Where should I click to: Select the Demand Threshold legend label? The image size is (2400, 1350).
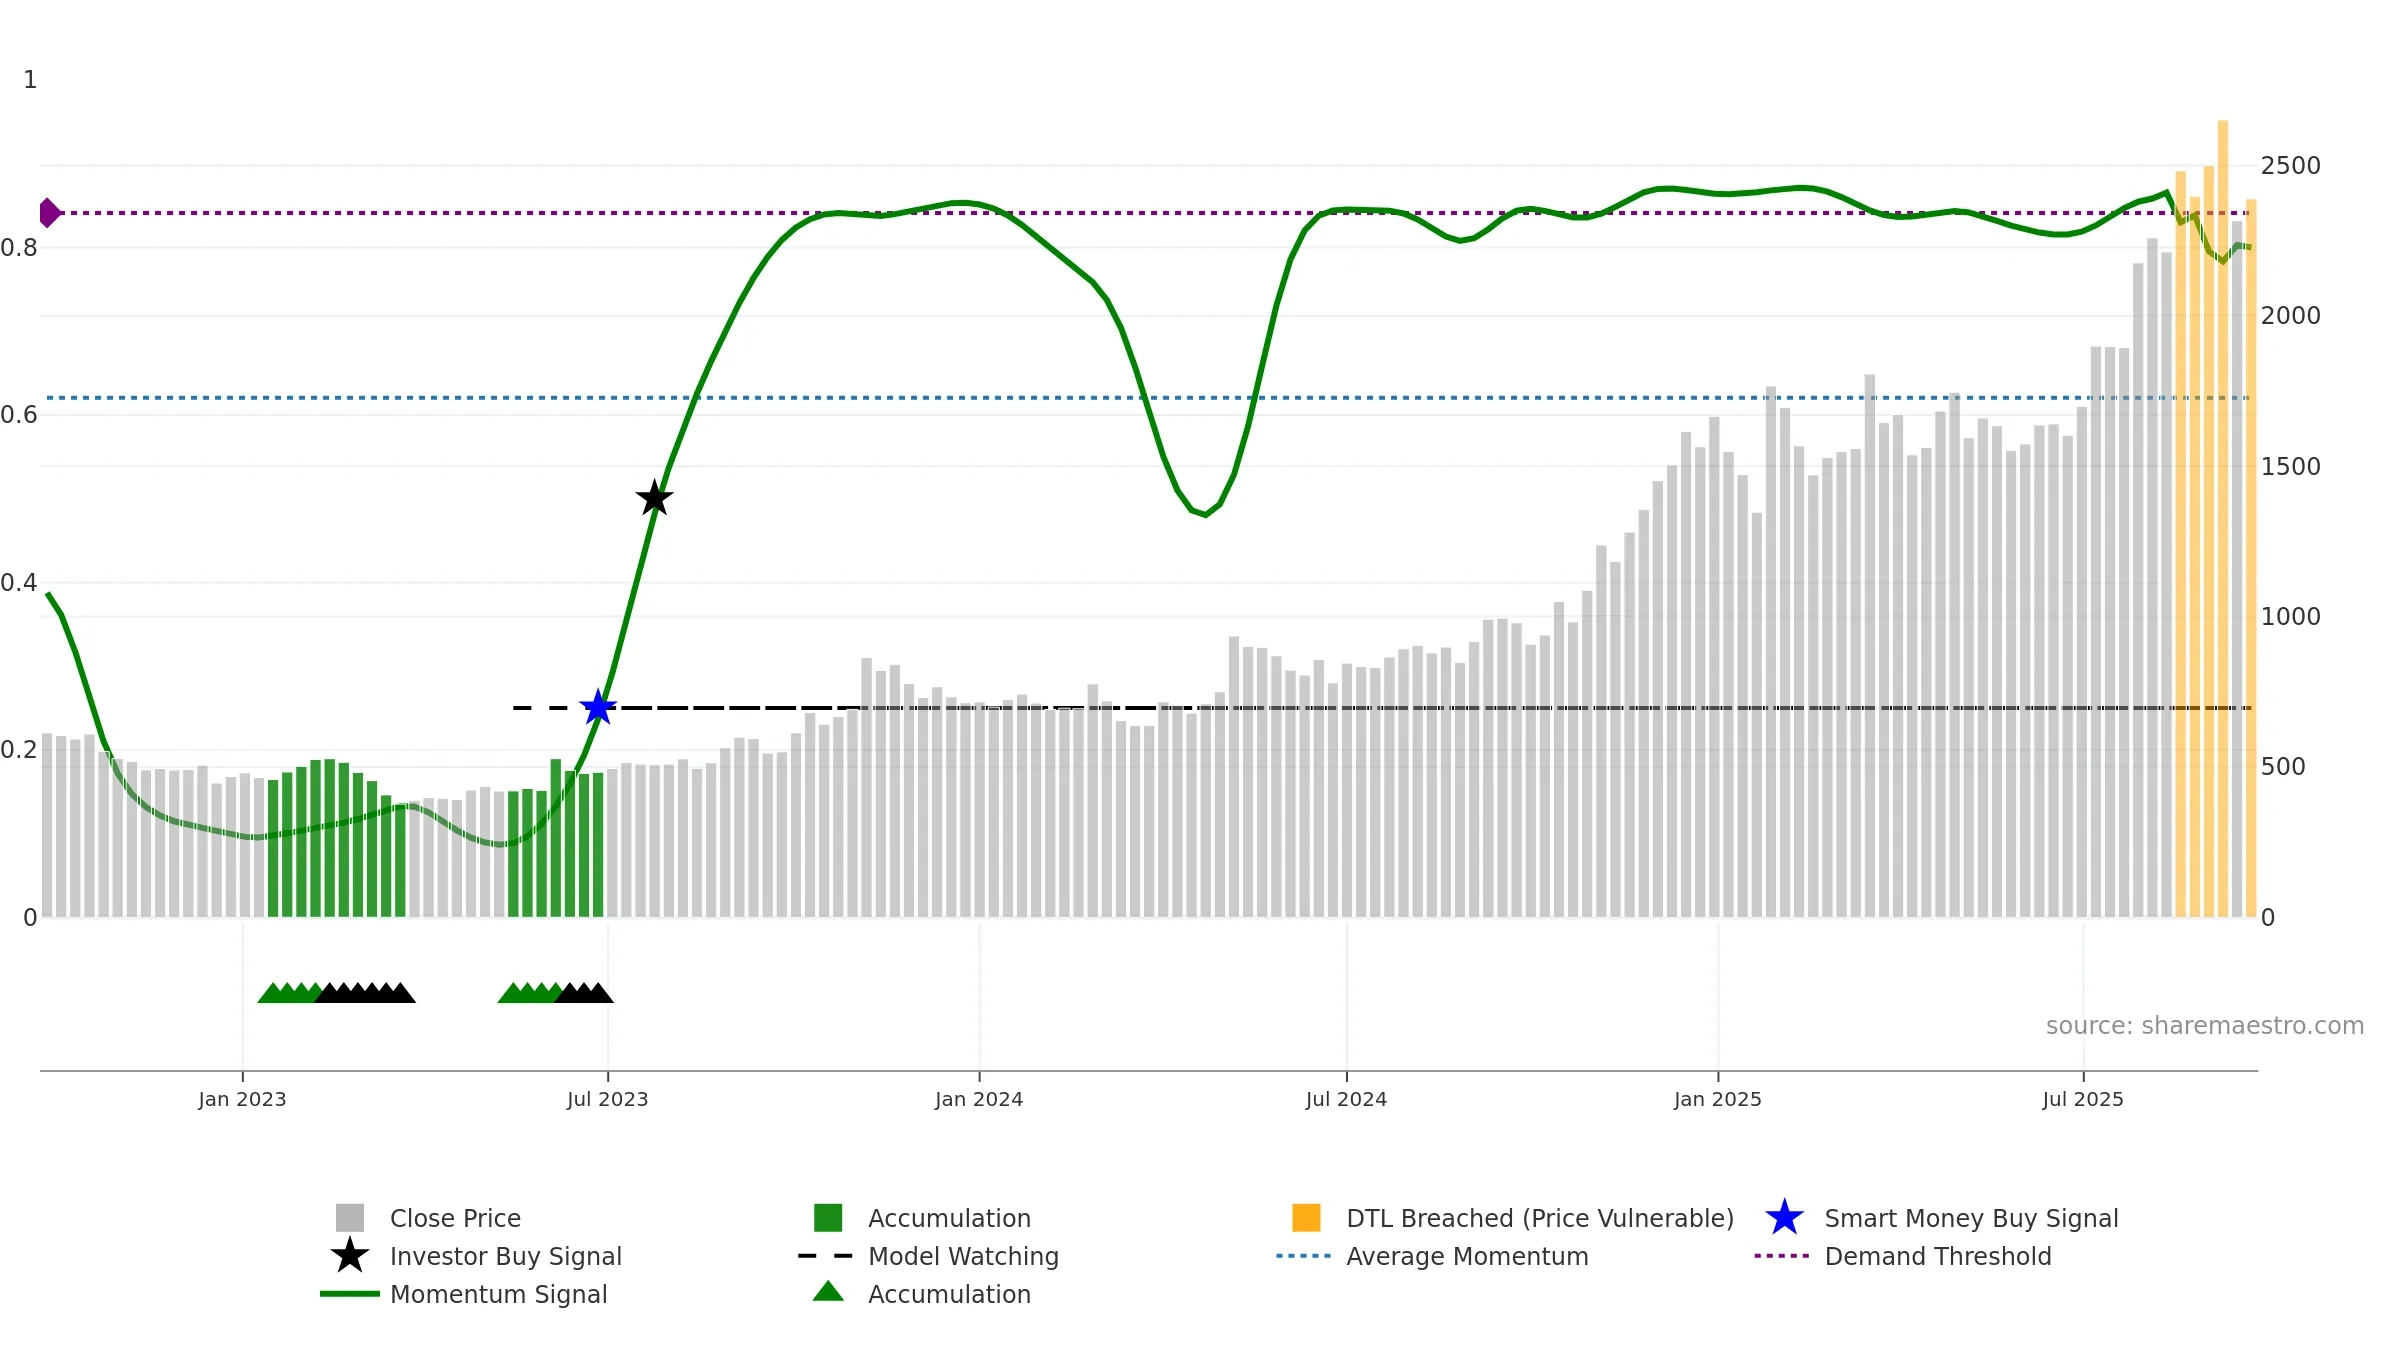pyautogui.click(x=1938, y=1256)
